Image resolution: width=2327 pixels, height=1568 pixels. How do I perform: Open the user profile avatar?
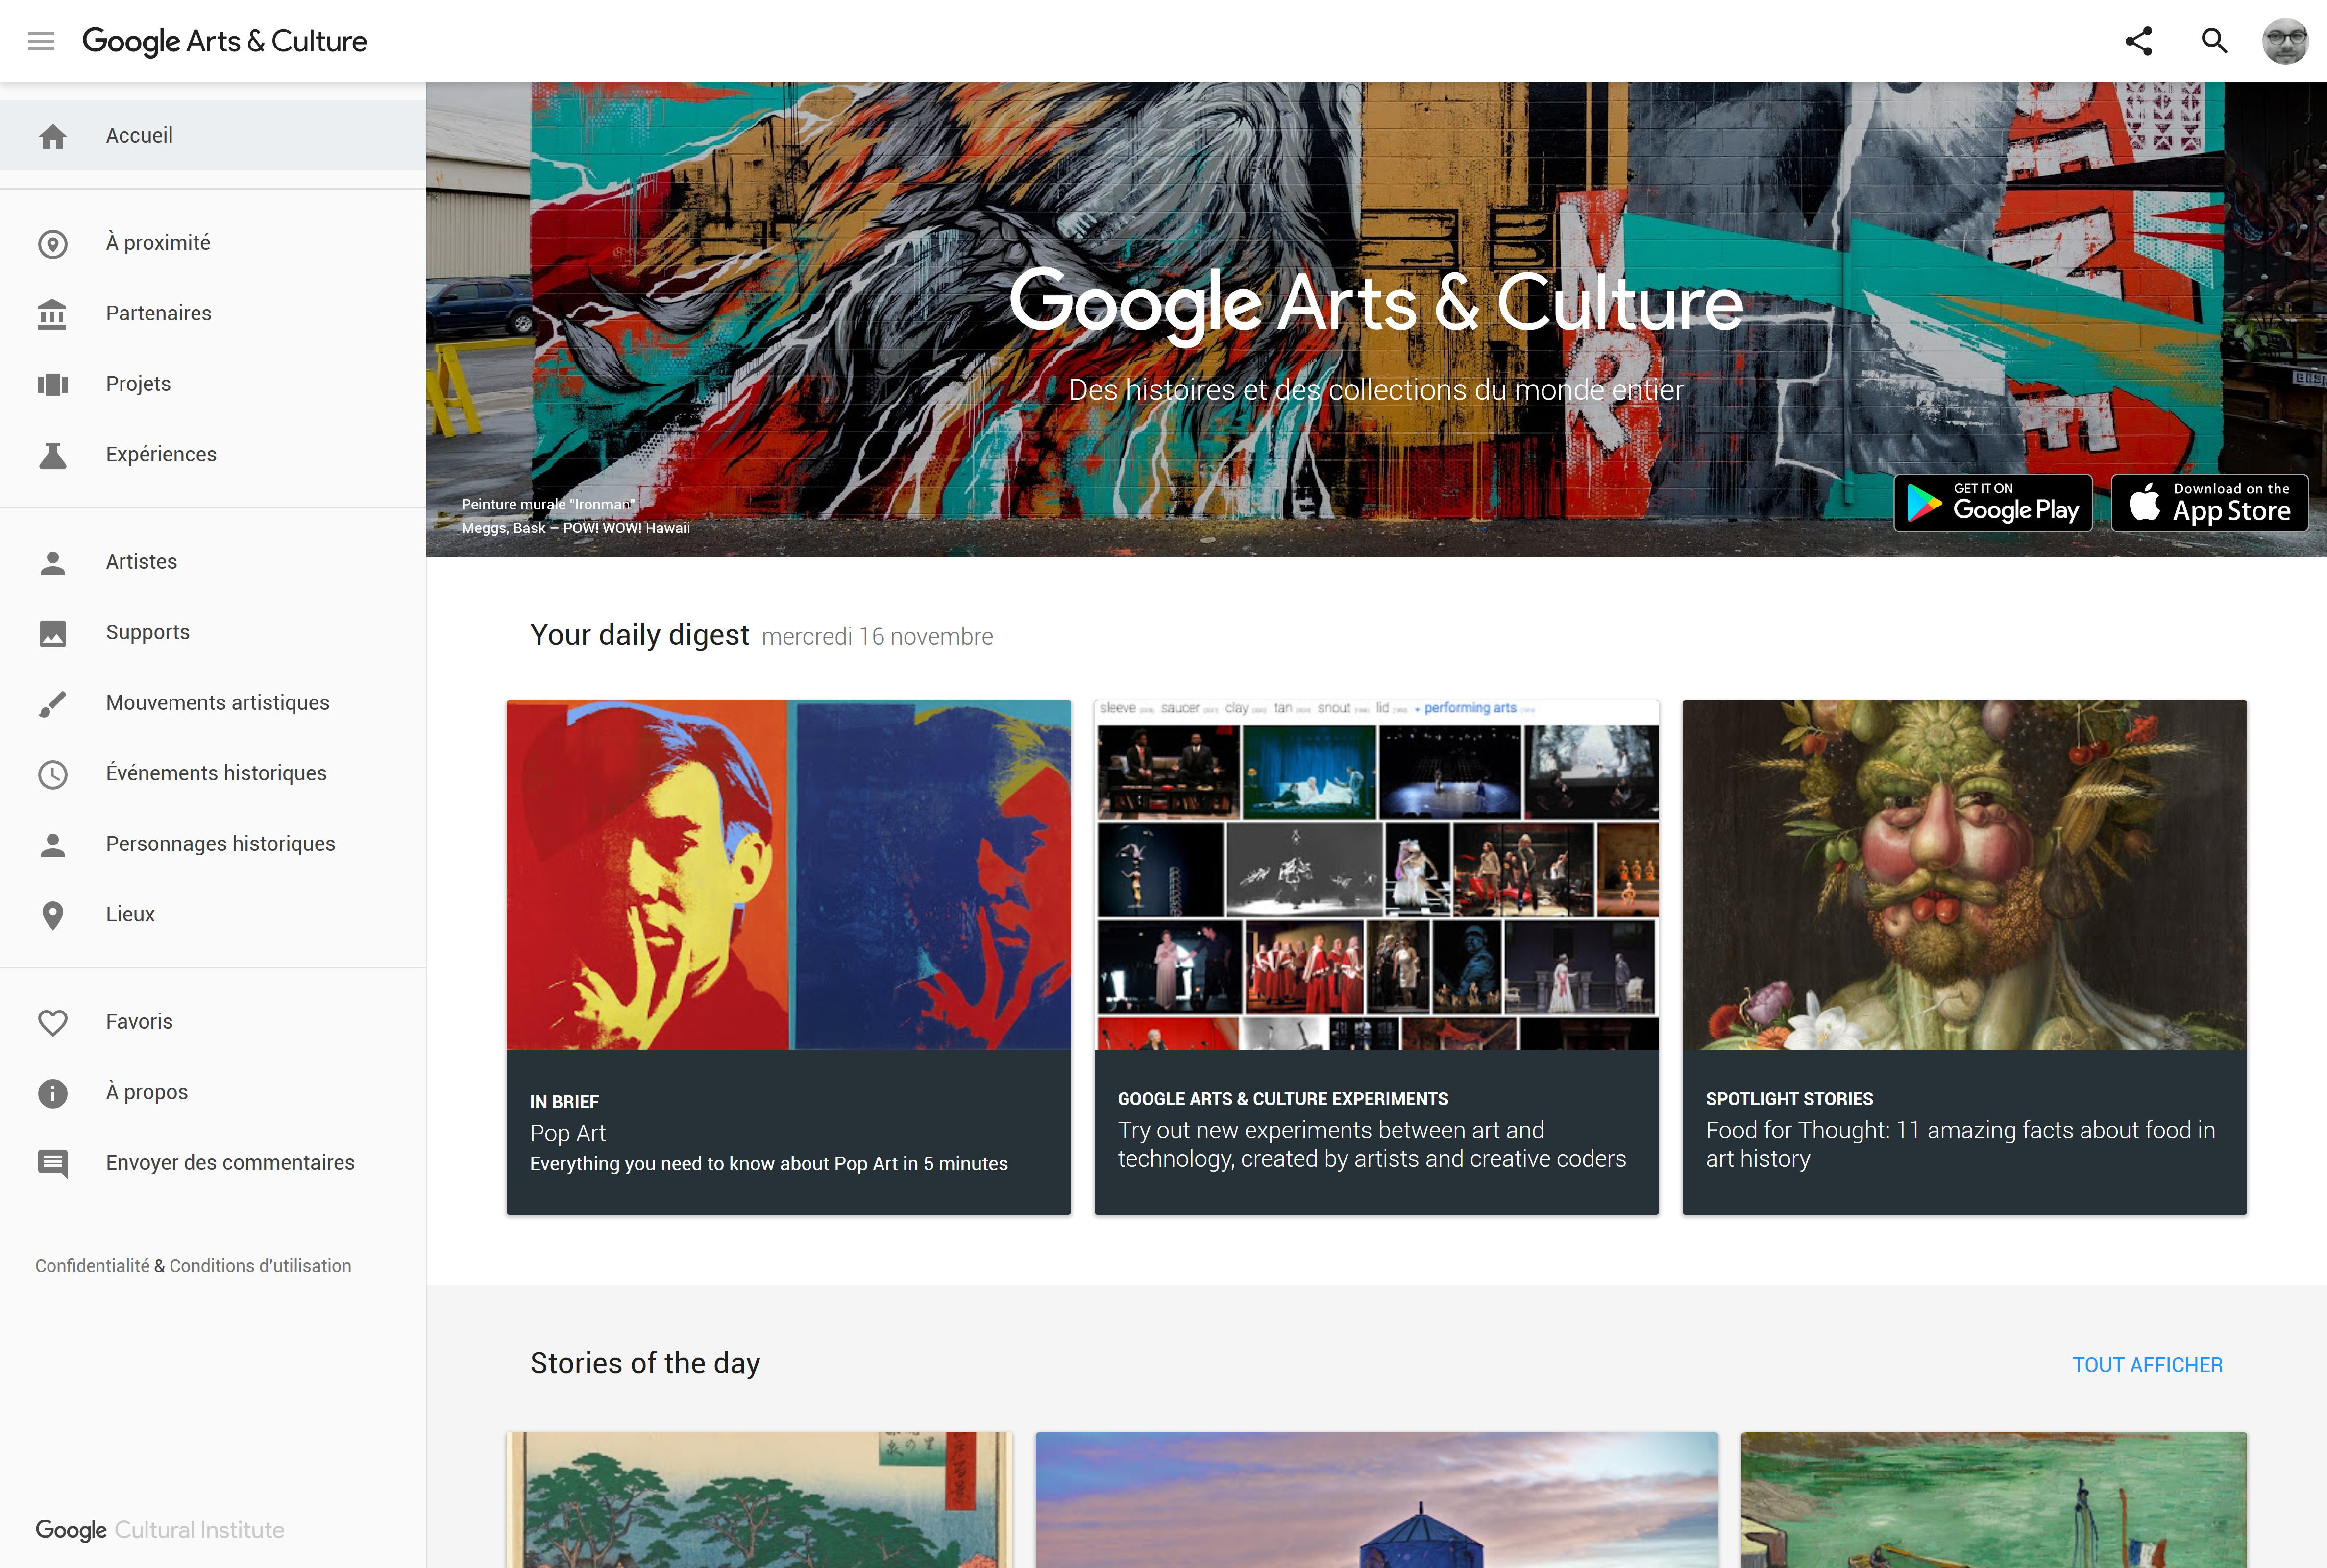pyautogui.click(x=2285, y=41)
